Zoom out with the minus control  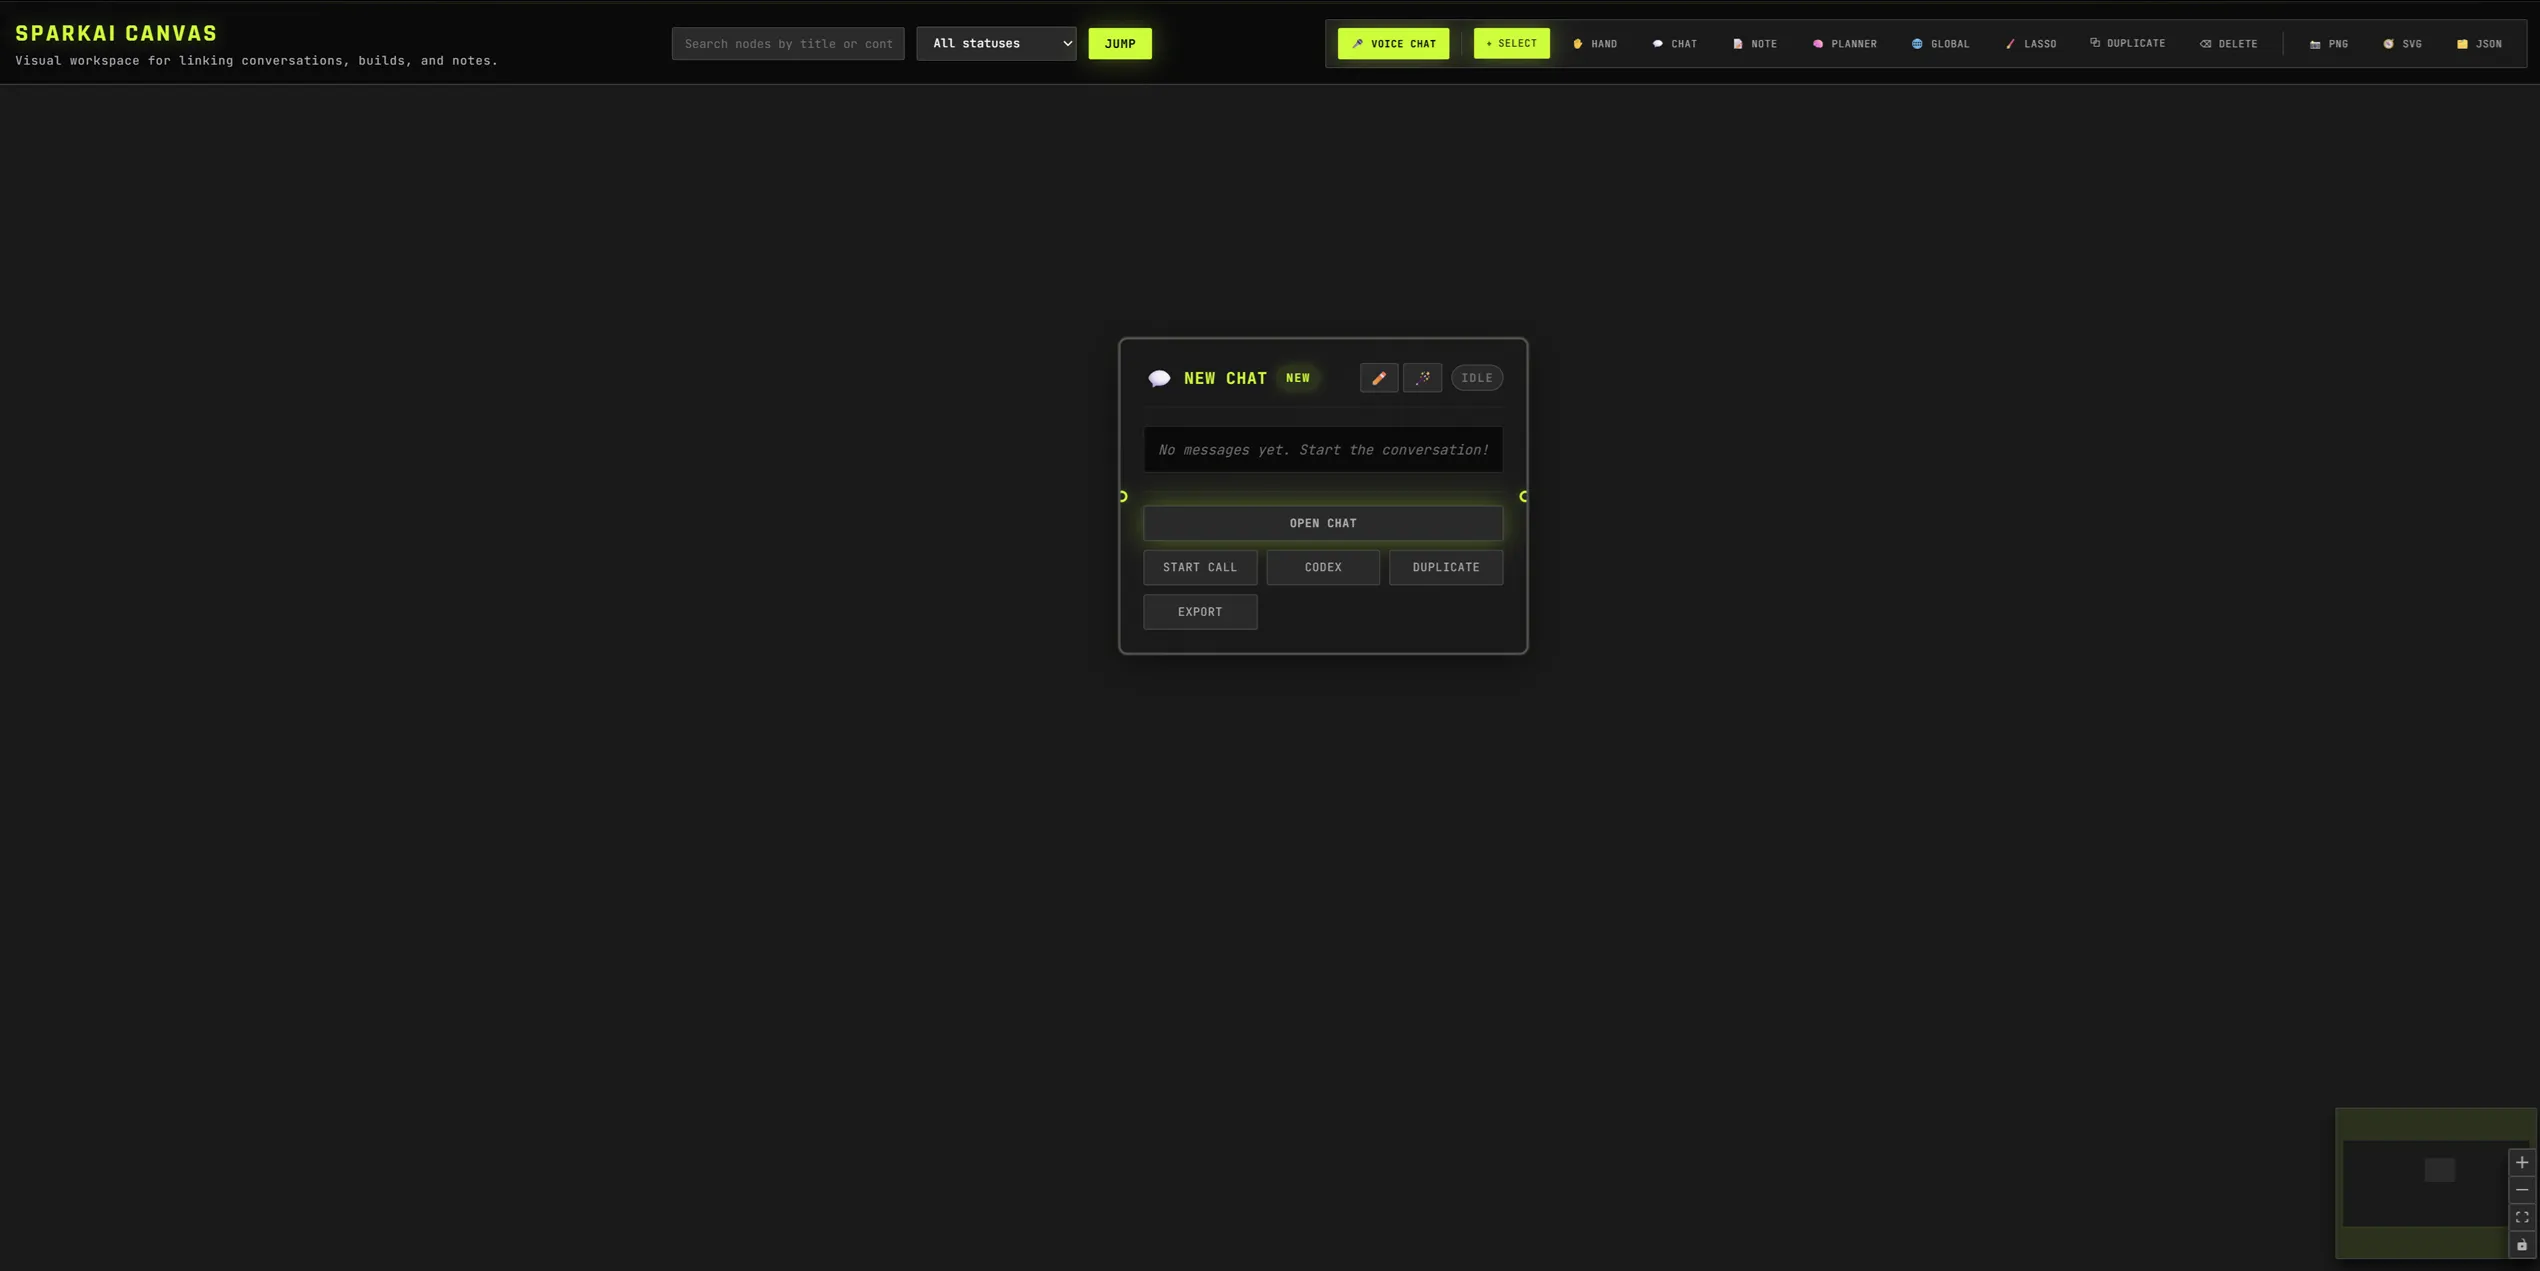[x=2522, y=1190]
